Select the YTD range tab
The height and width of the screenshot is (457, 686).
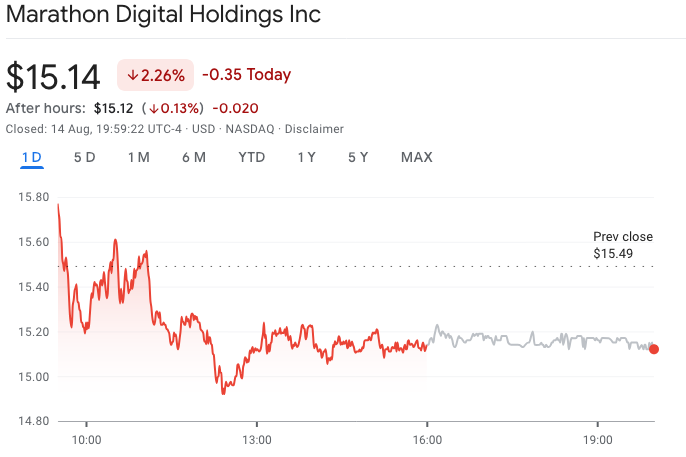click(252, 157)
